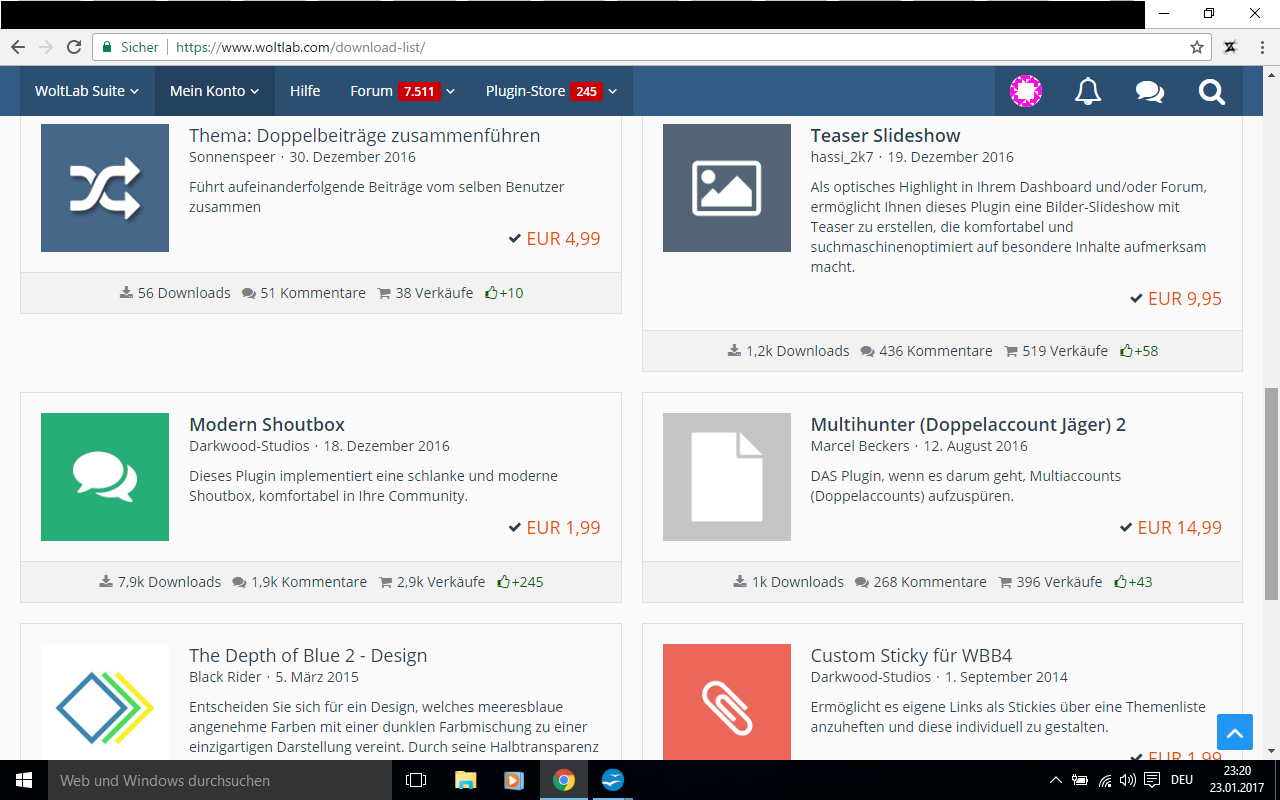Click the pink user avatar icon
This screenshot has height=800, width=1280.
pos(1025,91)
